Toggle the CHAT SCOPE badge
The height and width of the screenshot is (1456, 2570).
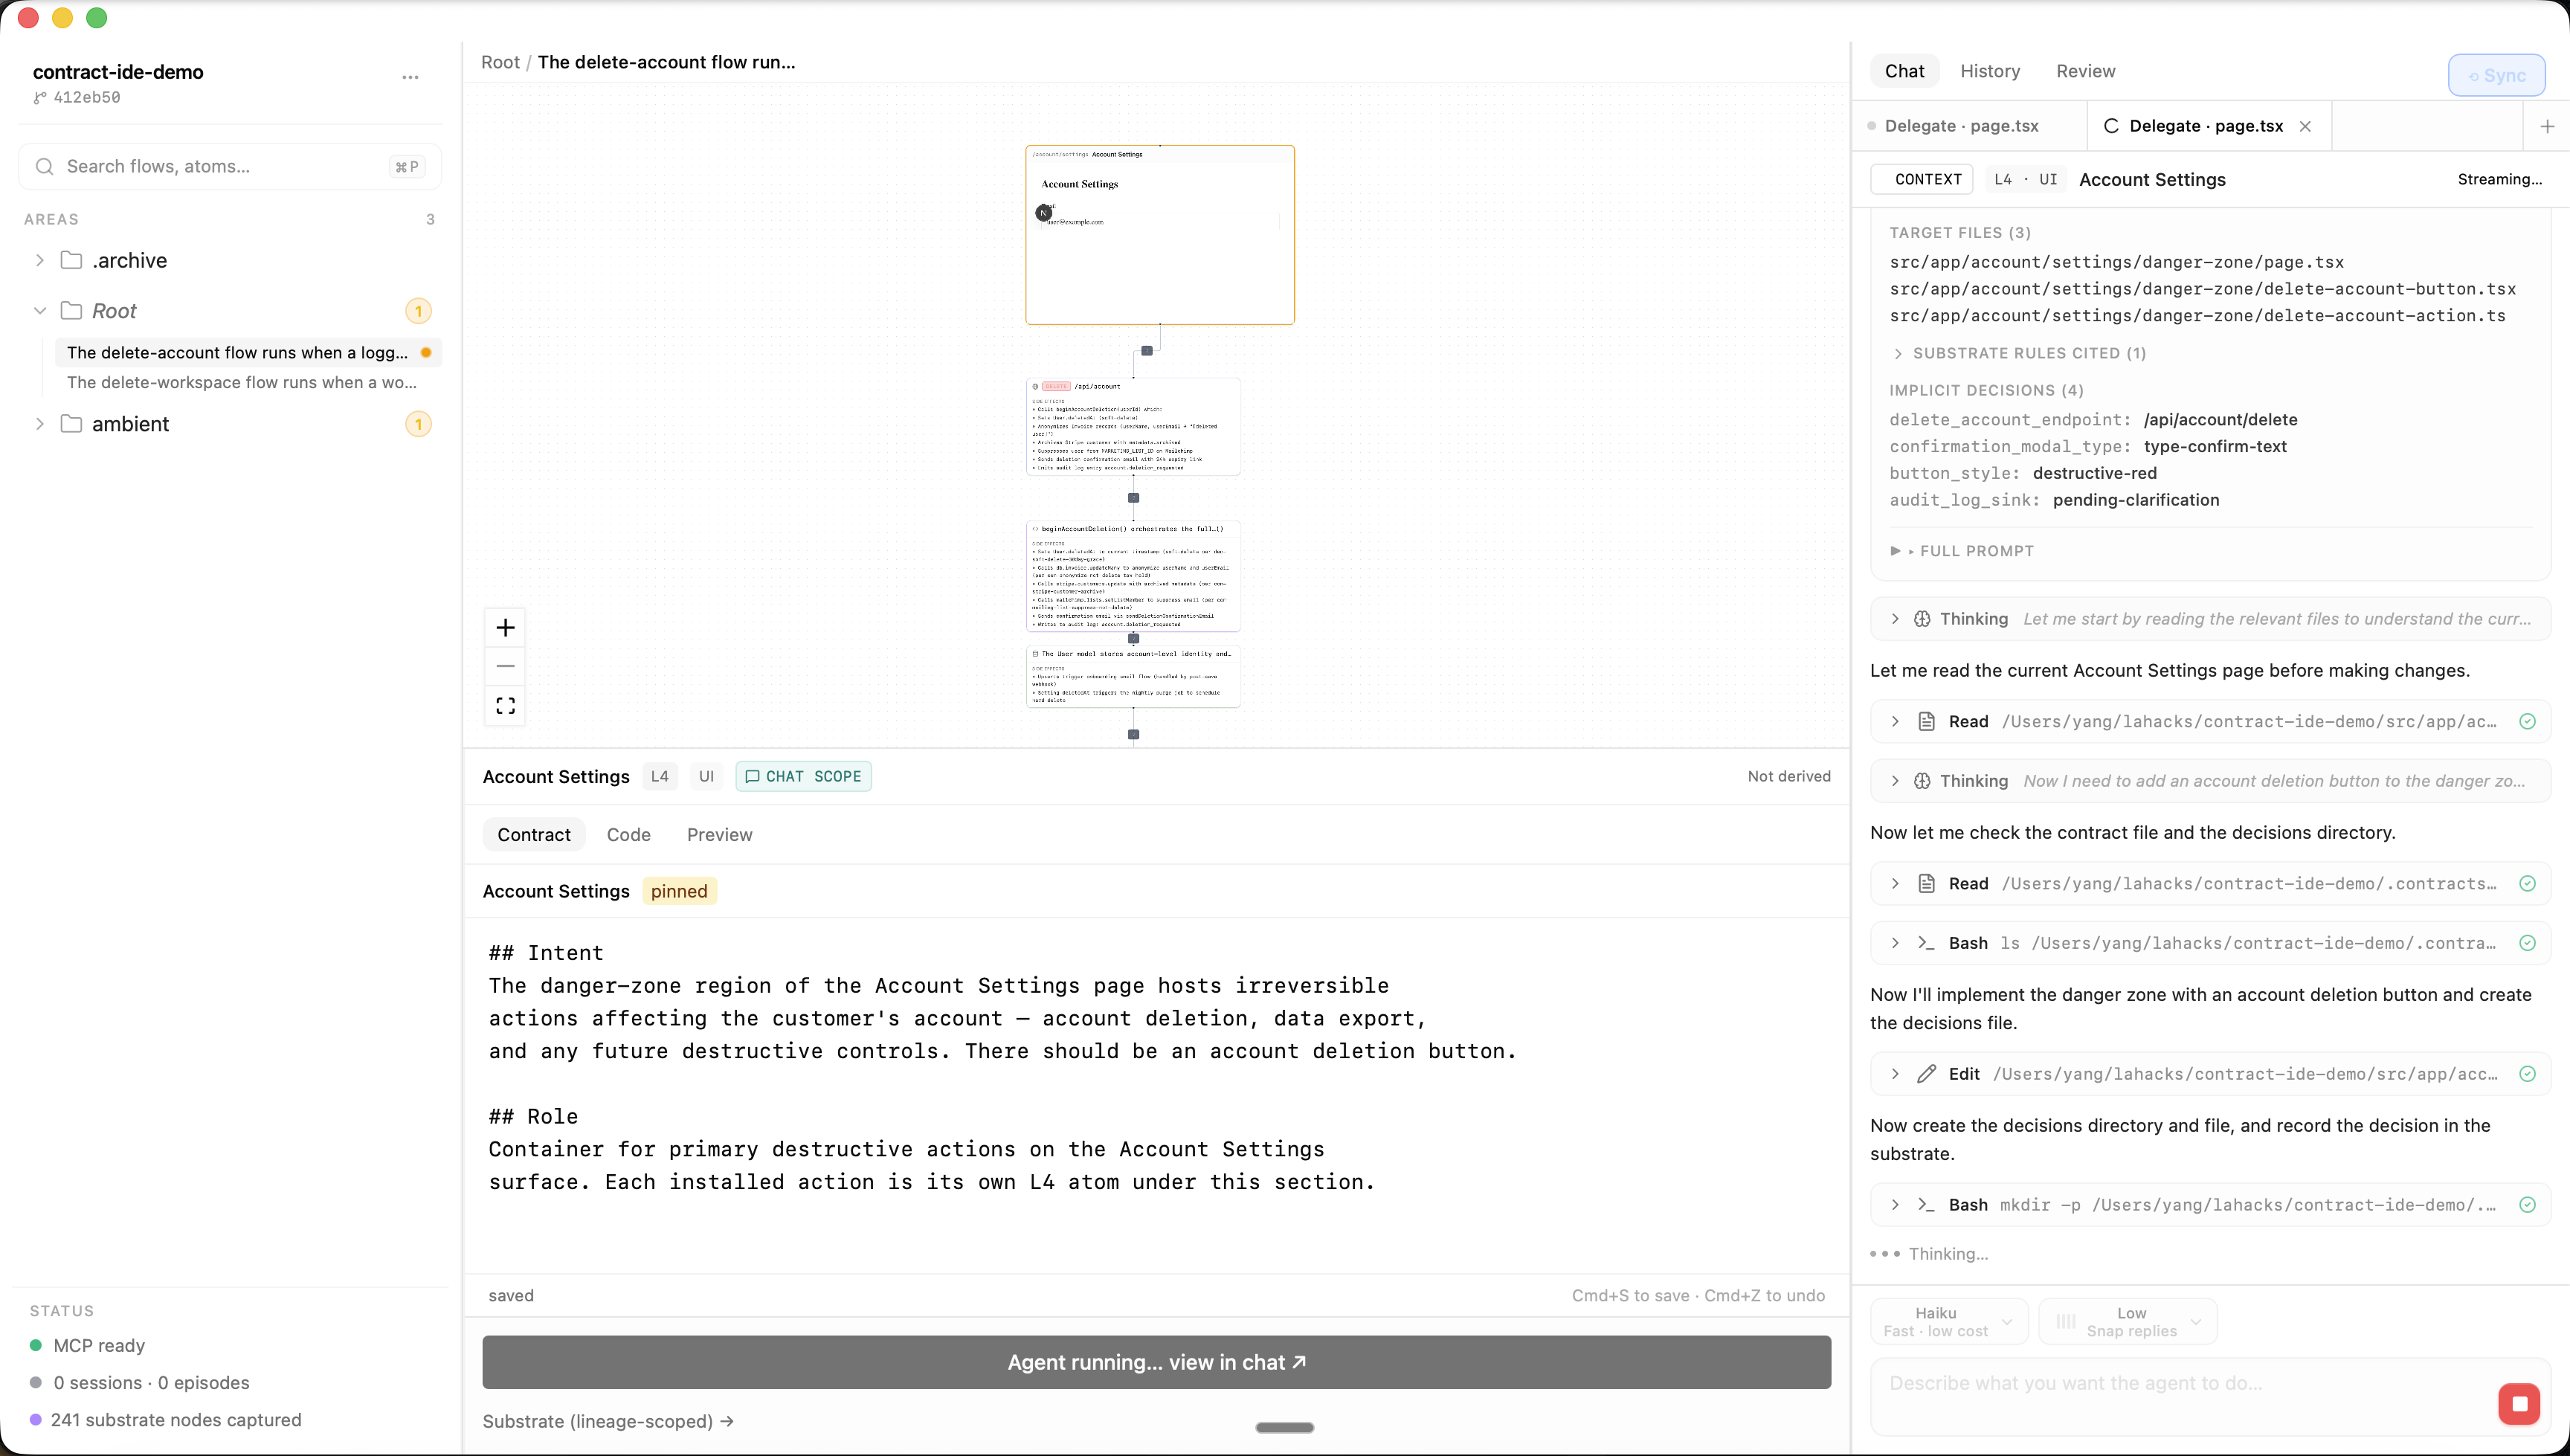coord(803,776)
